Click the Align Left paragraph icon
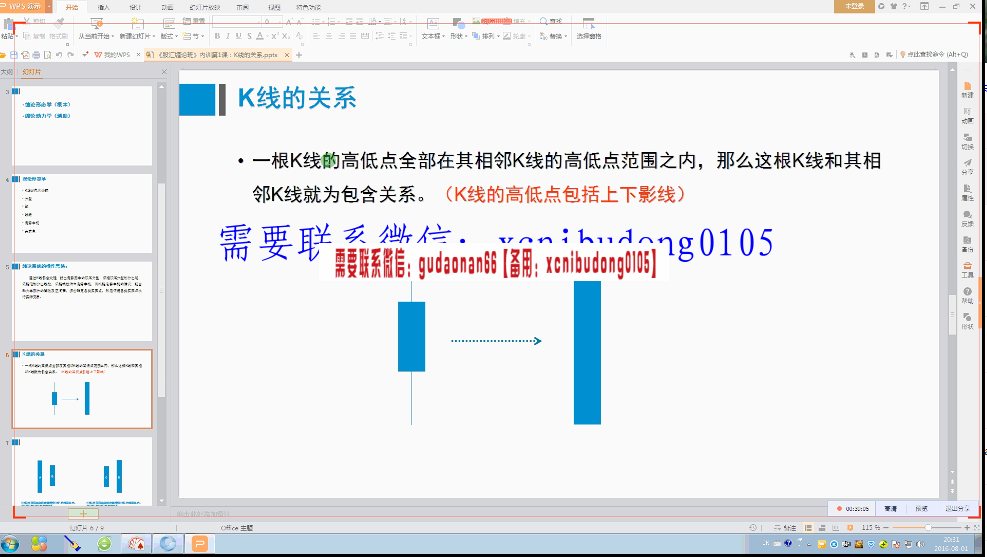 [x=316, y=37]
